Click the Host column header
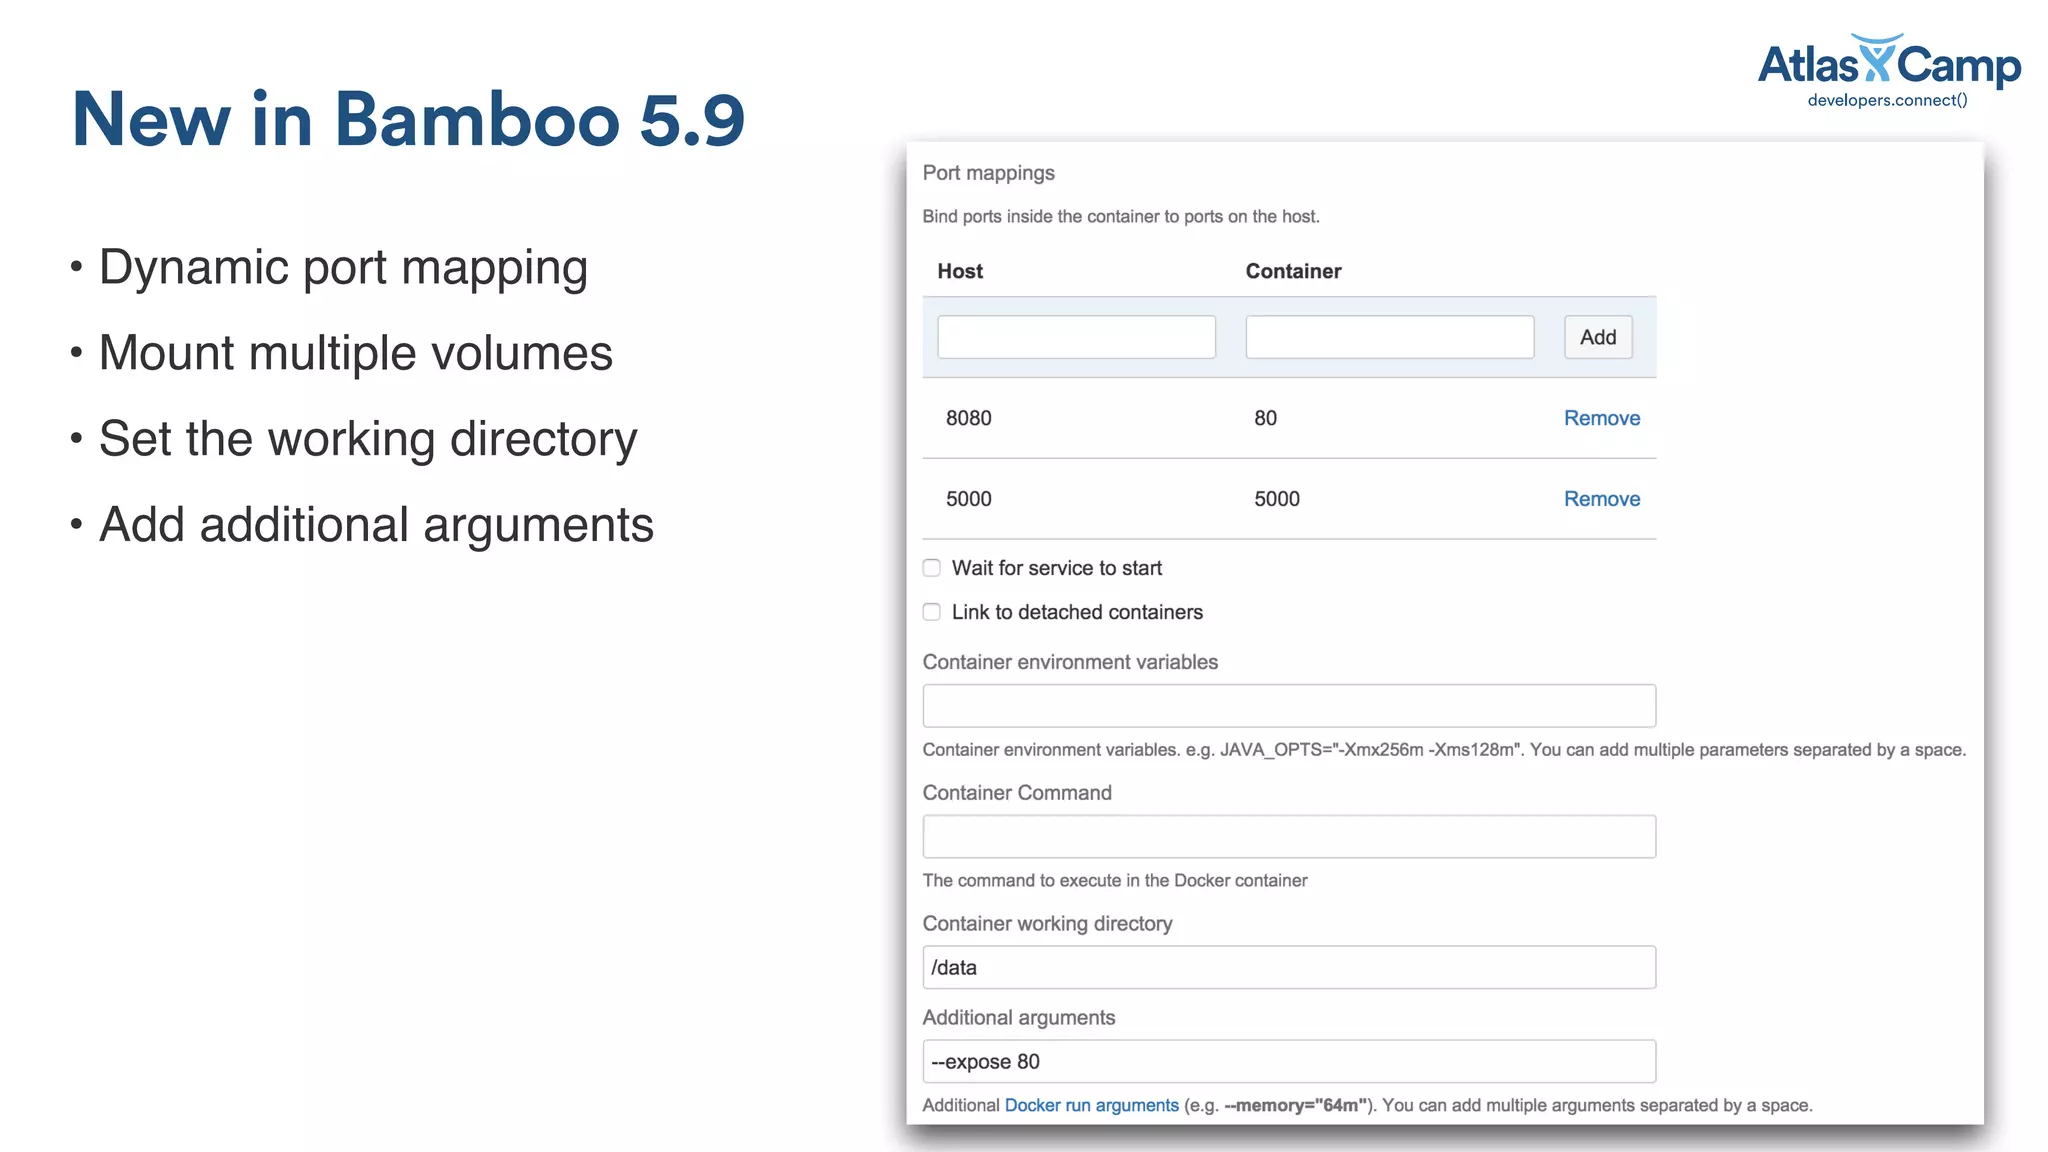 click(960, 271)
